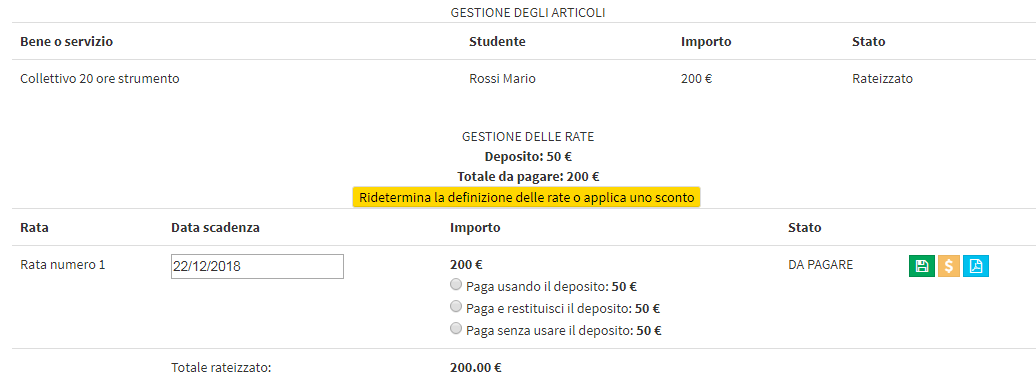Click the 'Rateizzato' status cell
Image resolution: width=1036 pixels, height=381 pixels.
(x=882, y=79)
